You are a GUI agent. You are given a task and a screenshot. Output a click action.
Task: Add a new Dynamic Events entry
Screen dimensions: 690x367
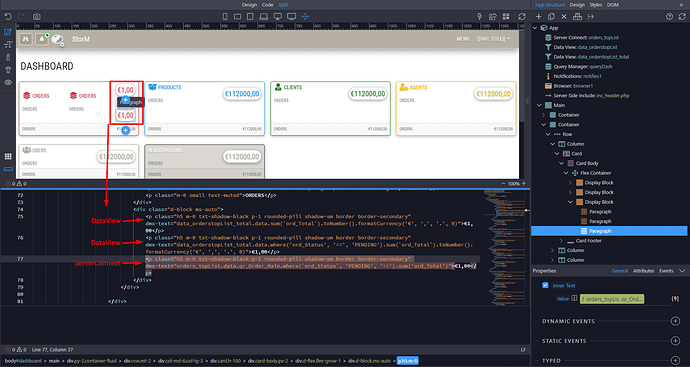point(675,321)
